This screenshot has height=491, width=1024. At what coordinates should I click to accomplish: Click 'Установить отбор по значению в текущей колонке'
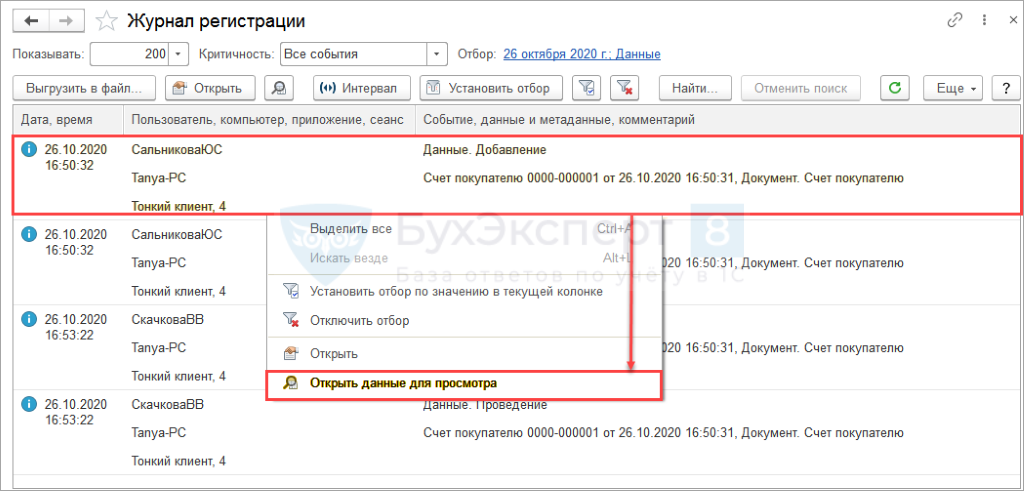(x=456, y=291)
